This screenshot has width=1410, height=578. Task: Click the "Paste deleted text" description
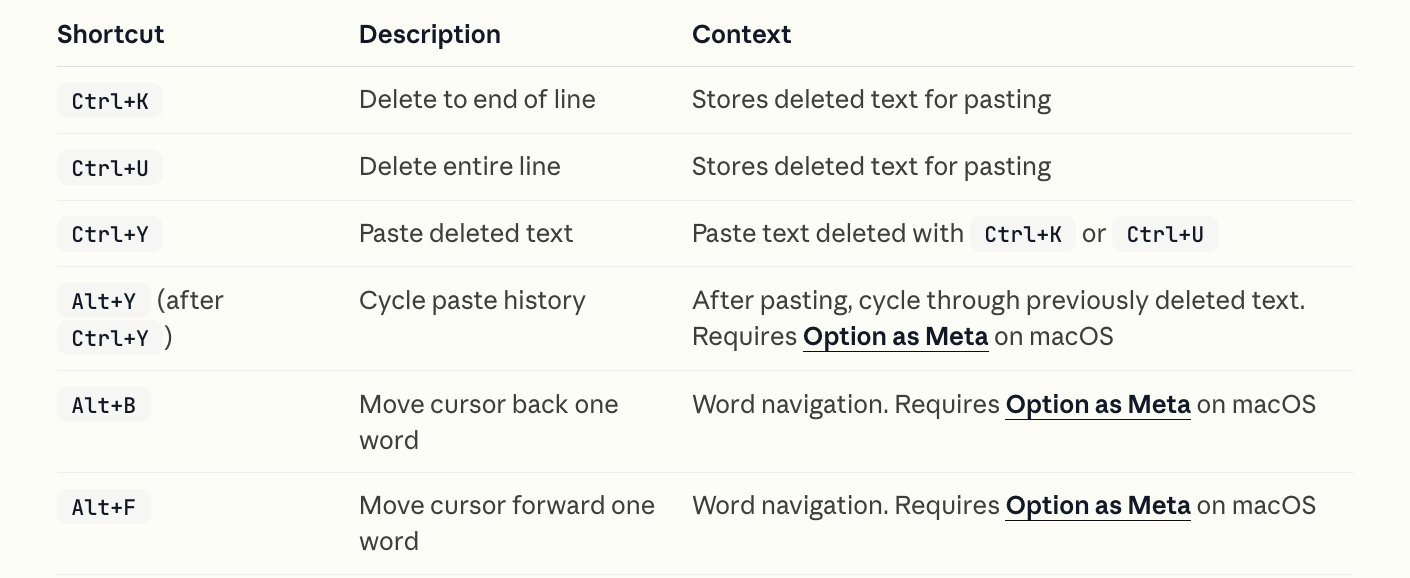pos(466,234)
